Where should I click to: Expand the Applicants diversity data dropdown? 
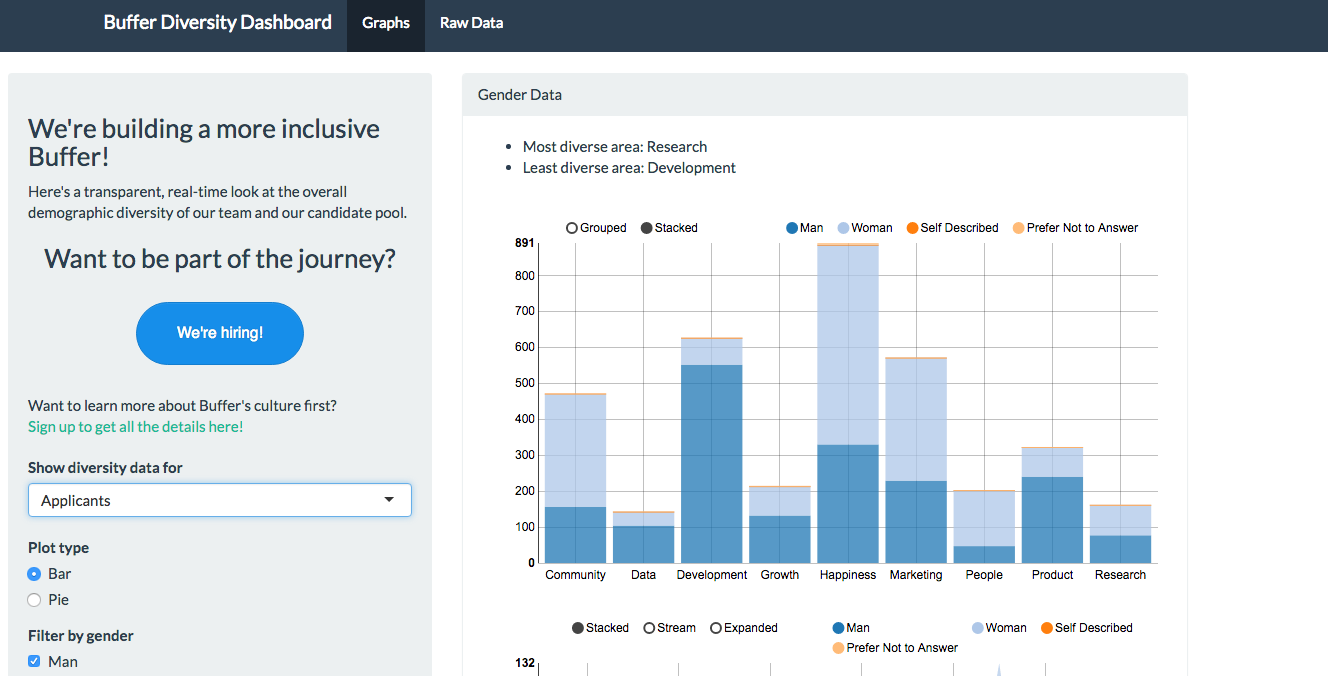tap(220, 500)
